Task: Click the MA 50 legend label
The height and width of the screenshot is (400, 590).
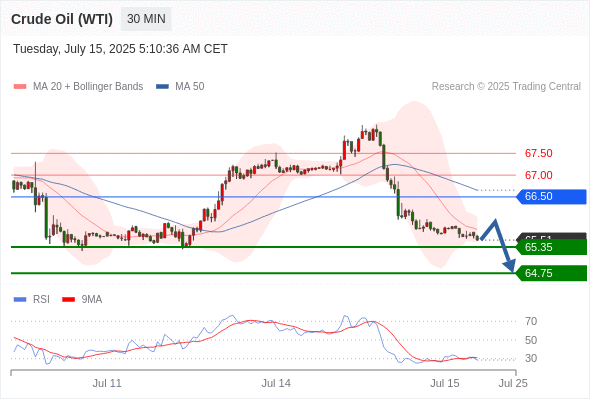Action: tap(190, 87)
